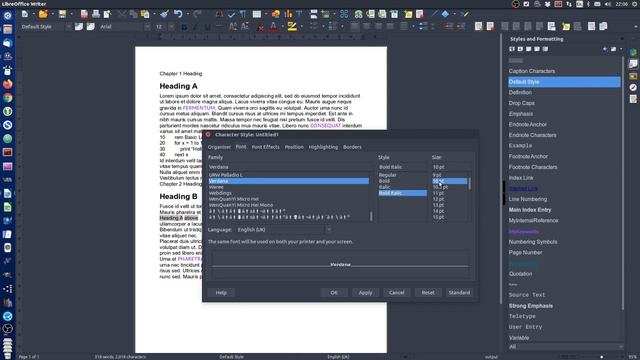Open the Firefox launcher icon
640x360 pixels.
click(7, 84)
